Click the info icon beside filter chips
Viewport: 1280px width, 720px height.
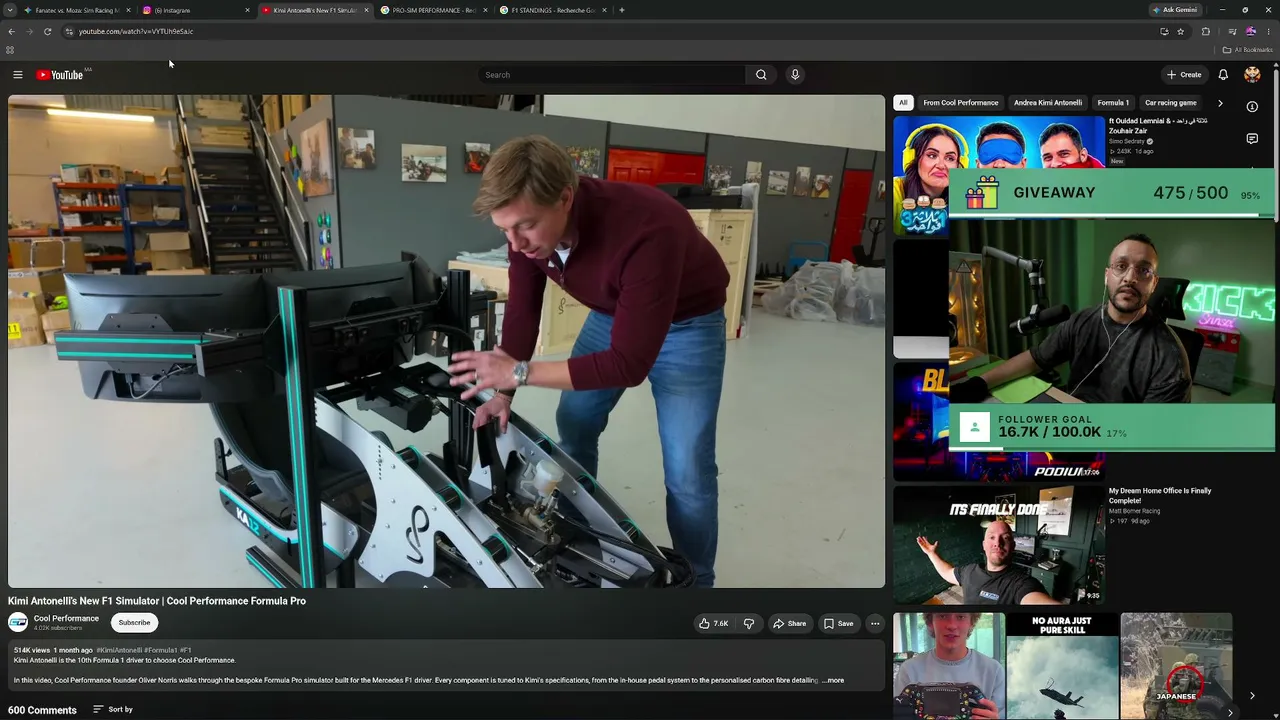[x=1252, y=106]
